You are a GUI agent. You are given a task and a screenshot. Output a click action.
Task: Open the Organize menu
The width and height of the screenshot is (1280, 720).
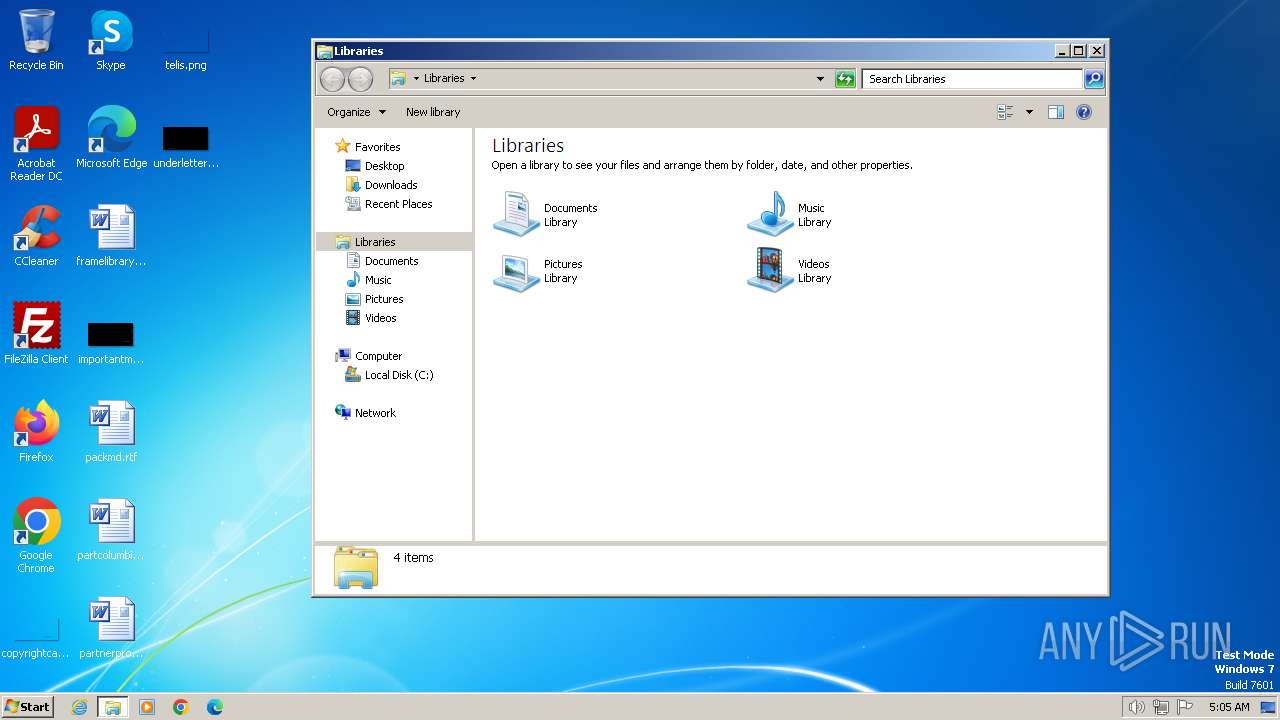tap(356, 112)
